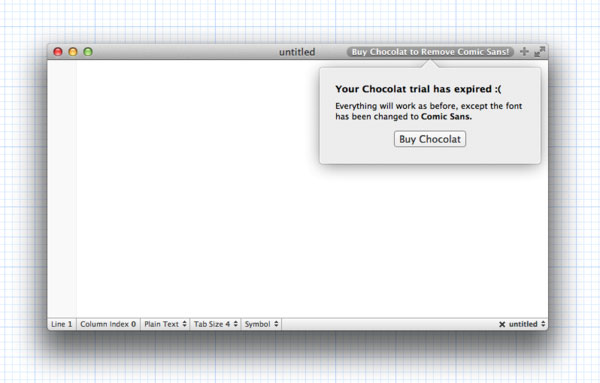Click the green zoom window button
600x383 pixels.
click(x=88, y=52)
